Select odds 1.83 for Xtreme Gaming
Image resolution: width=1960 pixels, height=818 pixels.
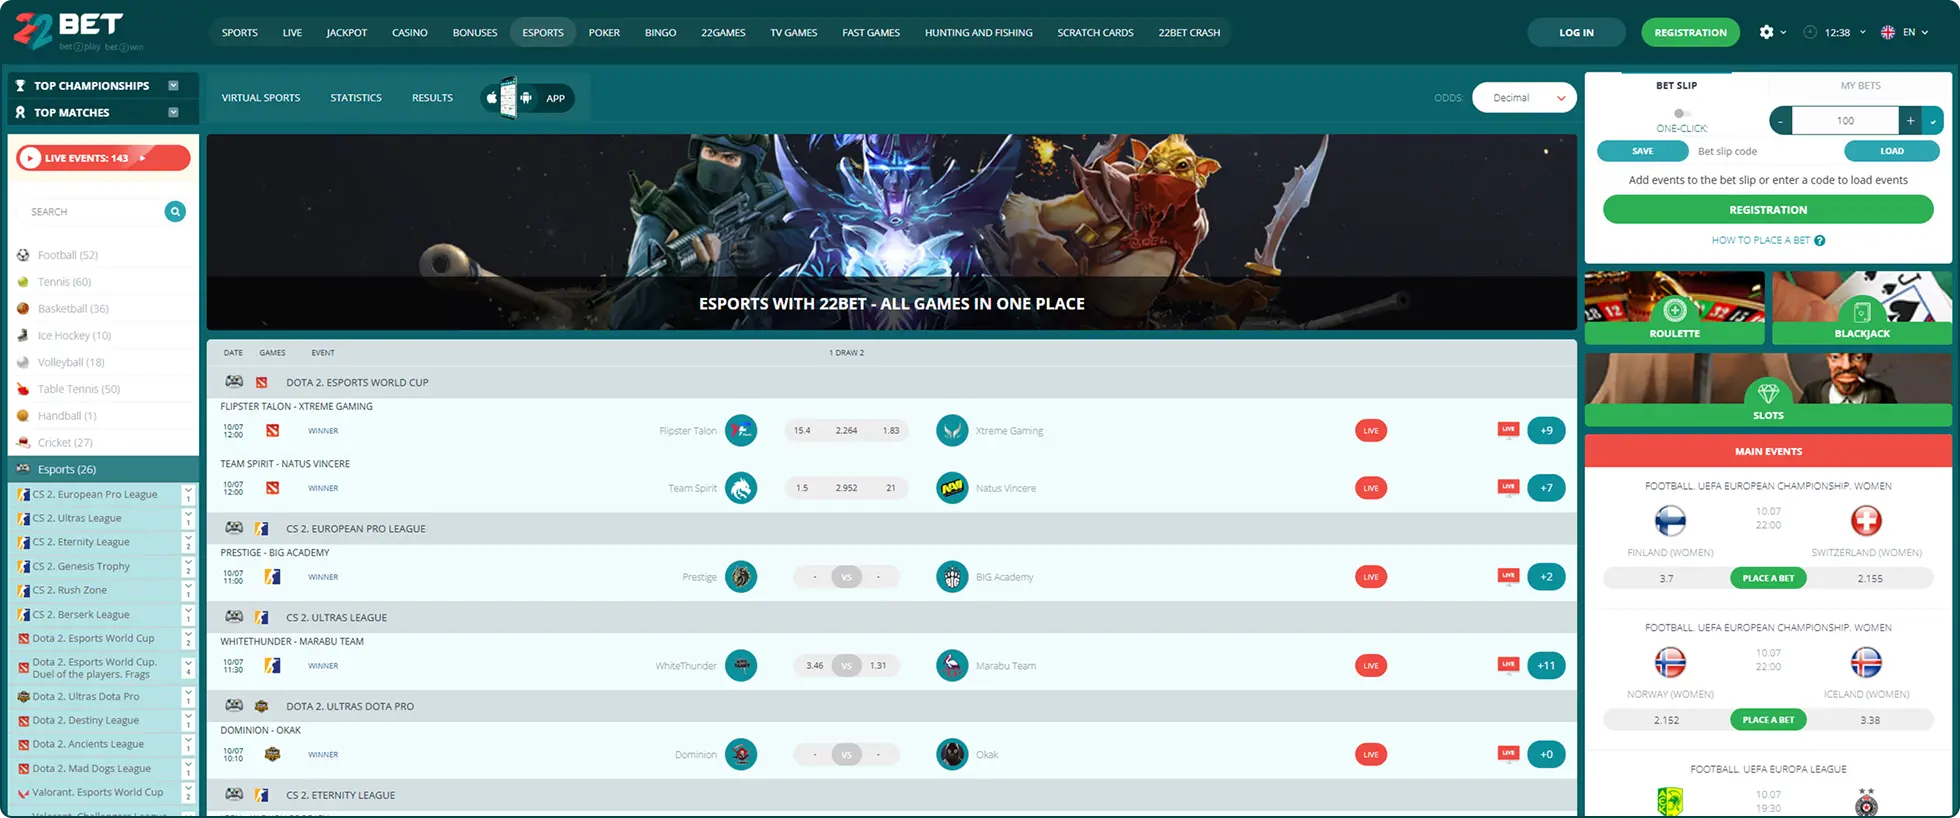click(x=891, y=431)
